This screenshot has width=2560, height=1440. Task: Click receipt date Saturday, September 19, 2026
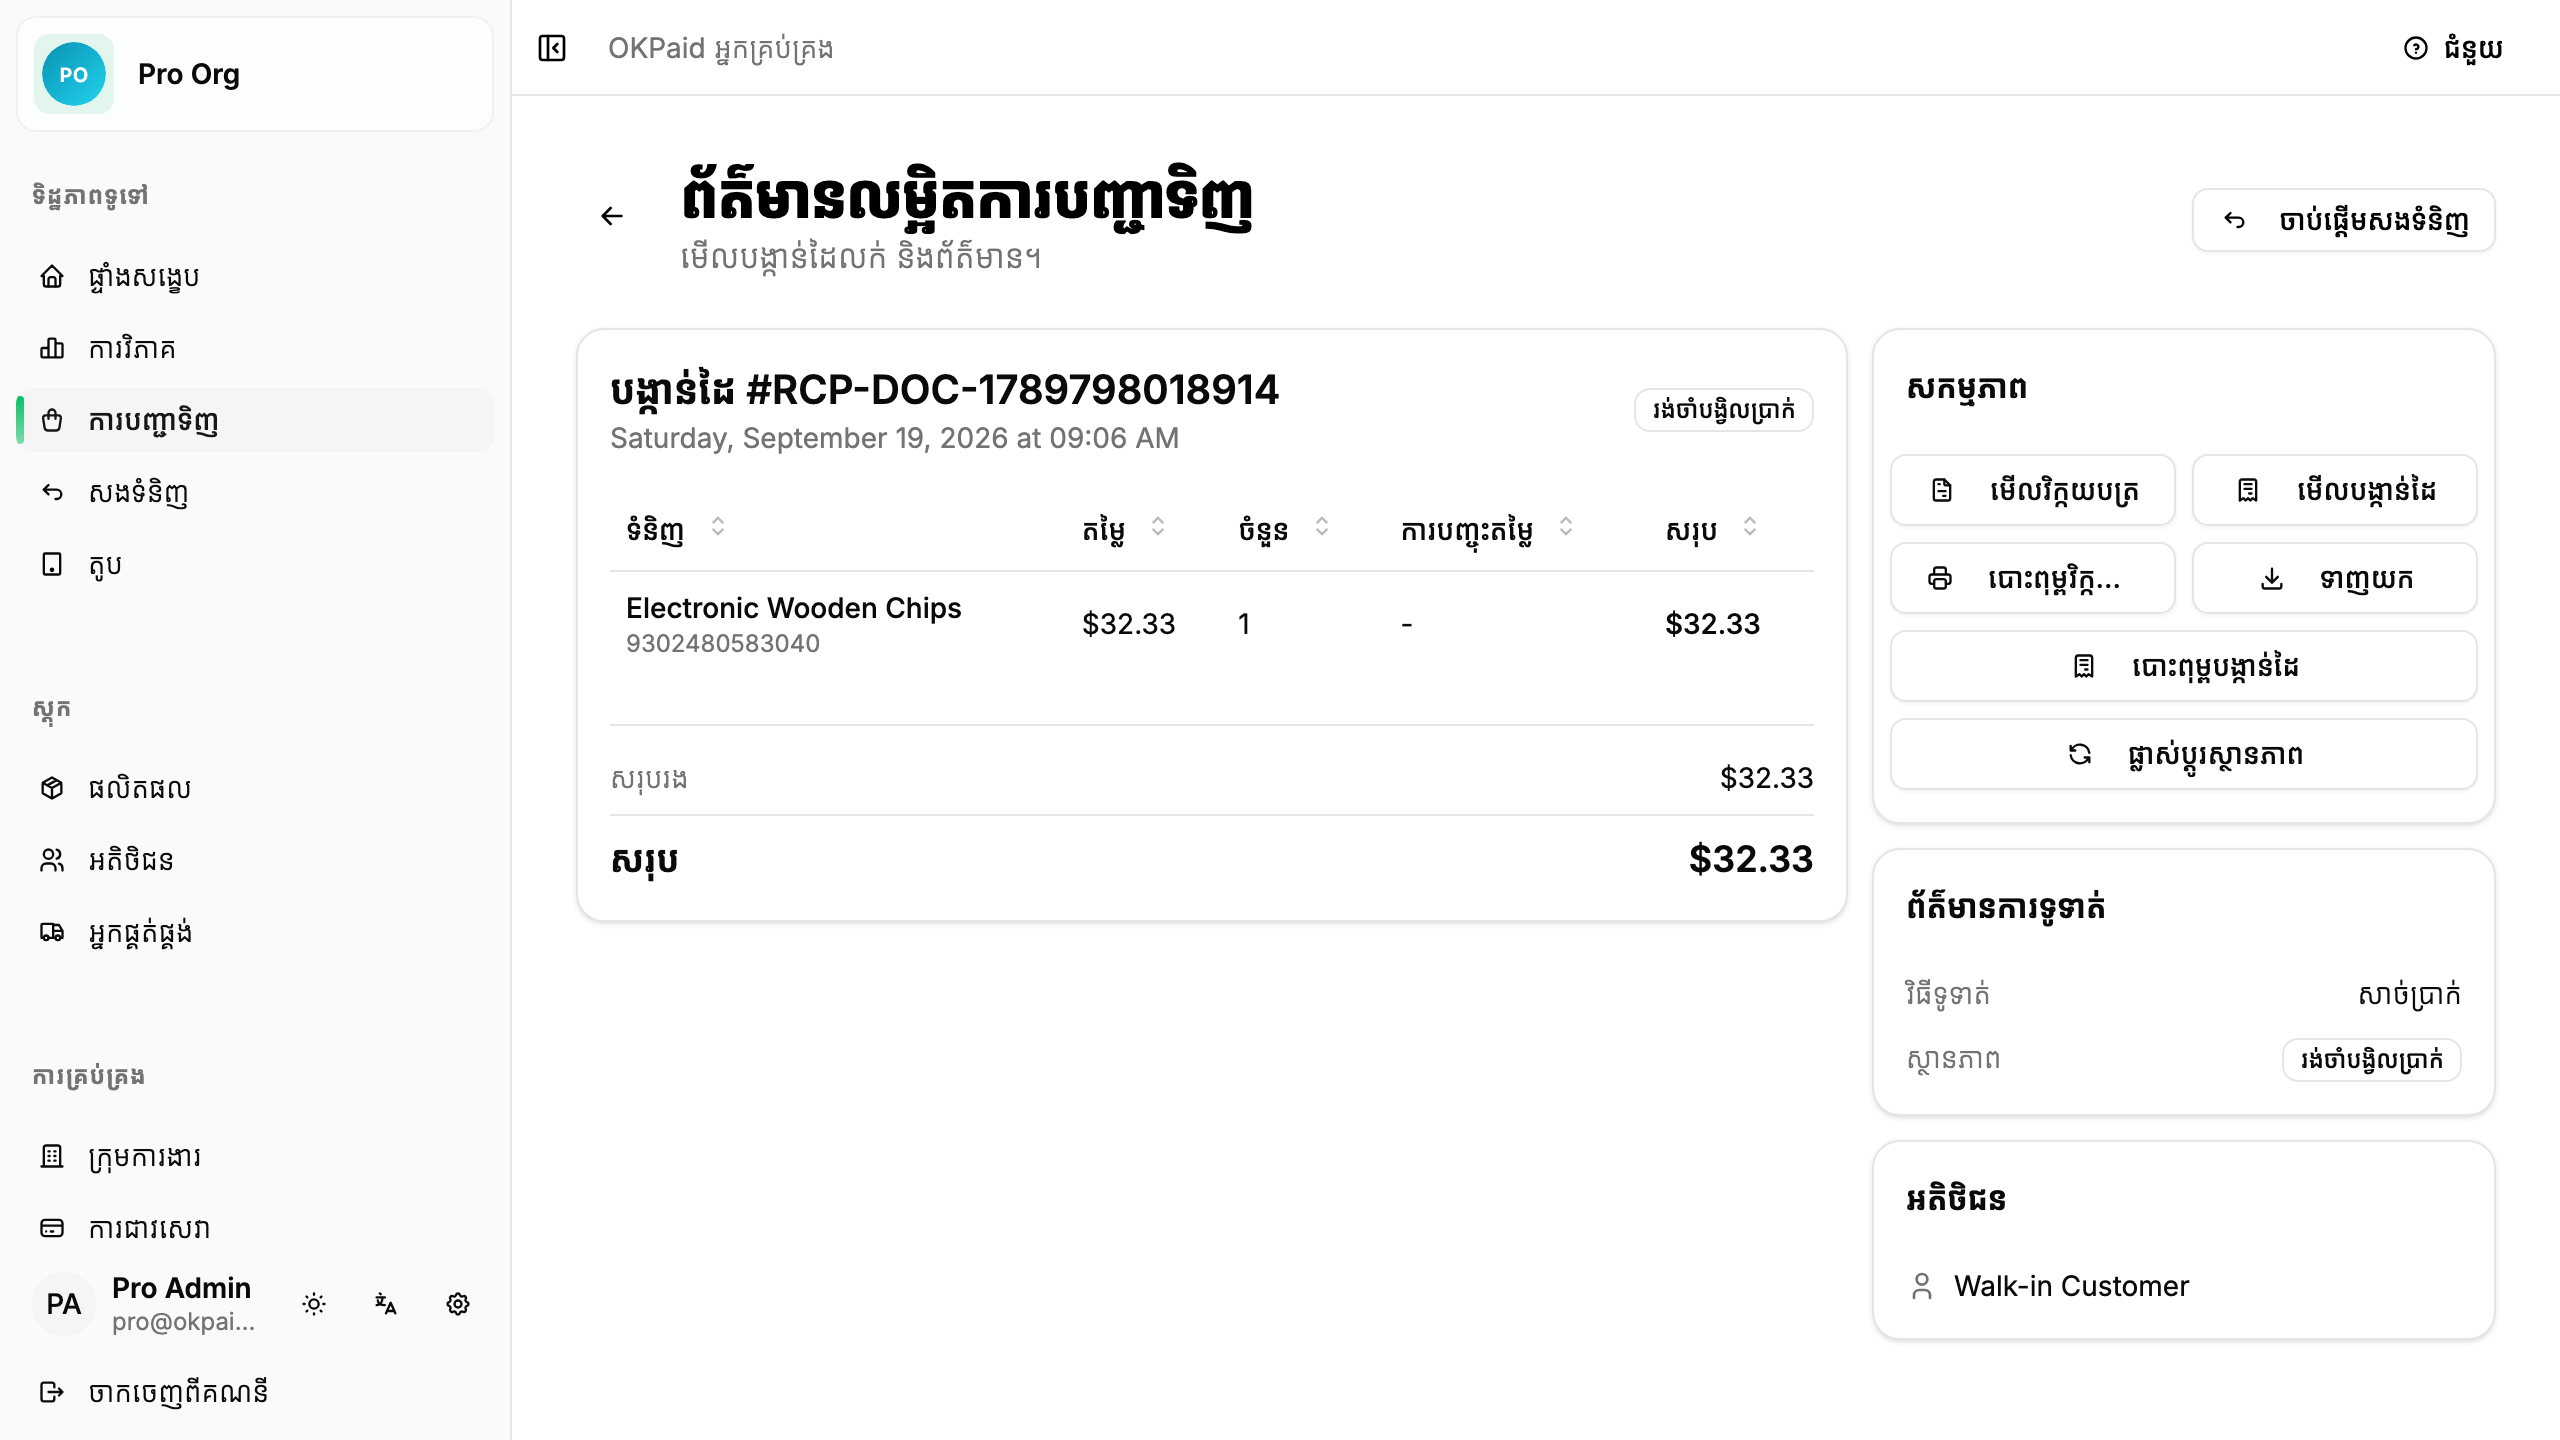[x=894, y=438]
